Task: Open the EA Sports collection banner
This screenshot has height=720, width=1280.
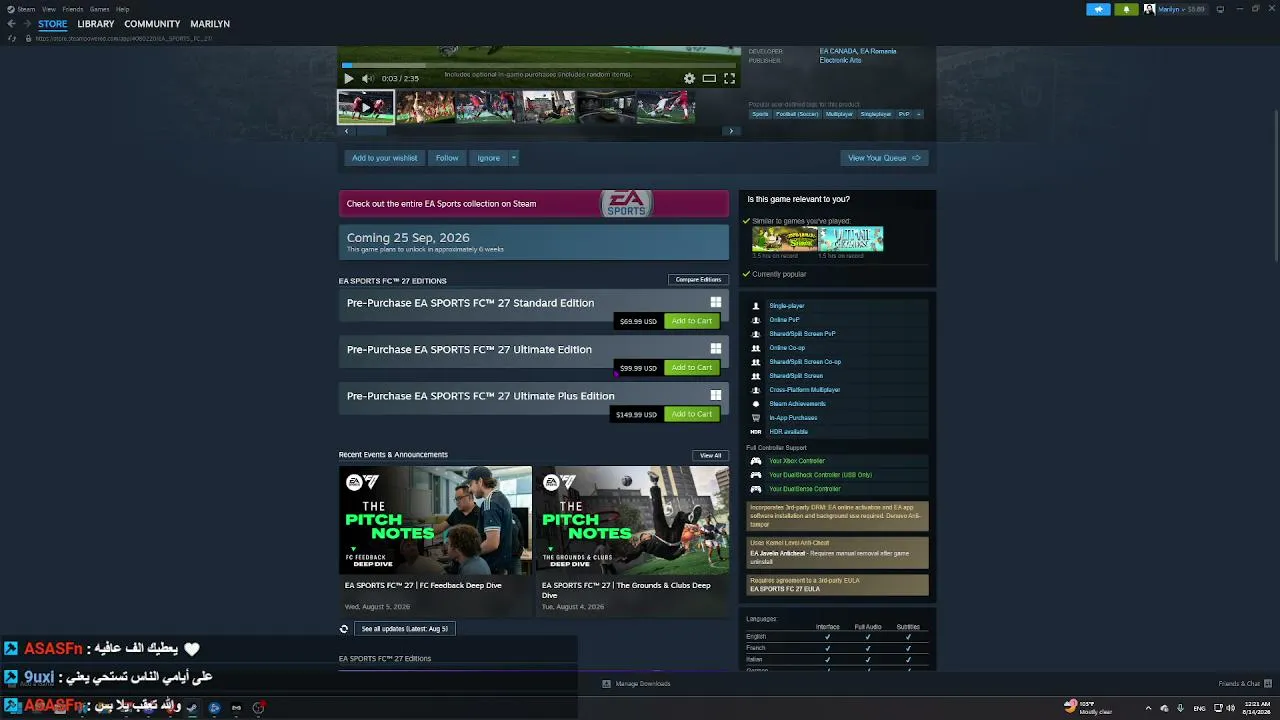Action: tap(534, 204)
